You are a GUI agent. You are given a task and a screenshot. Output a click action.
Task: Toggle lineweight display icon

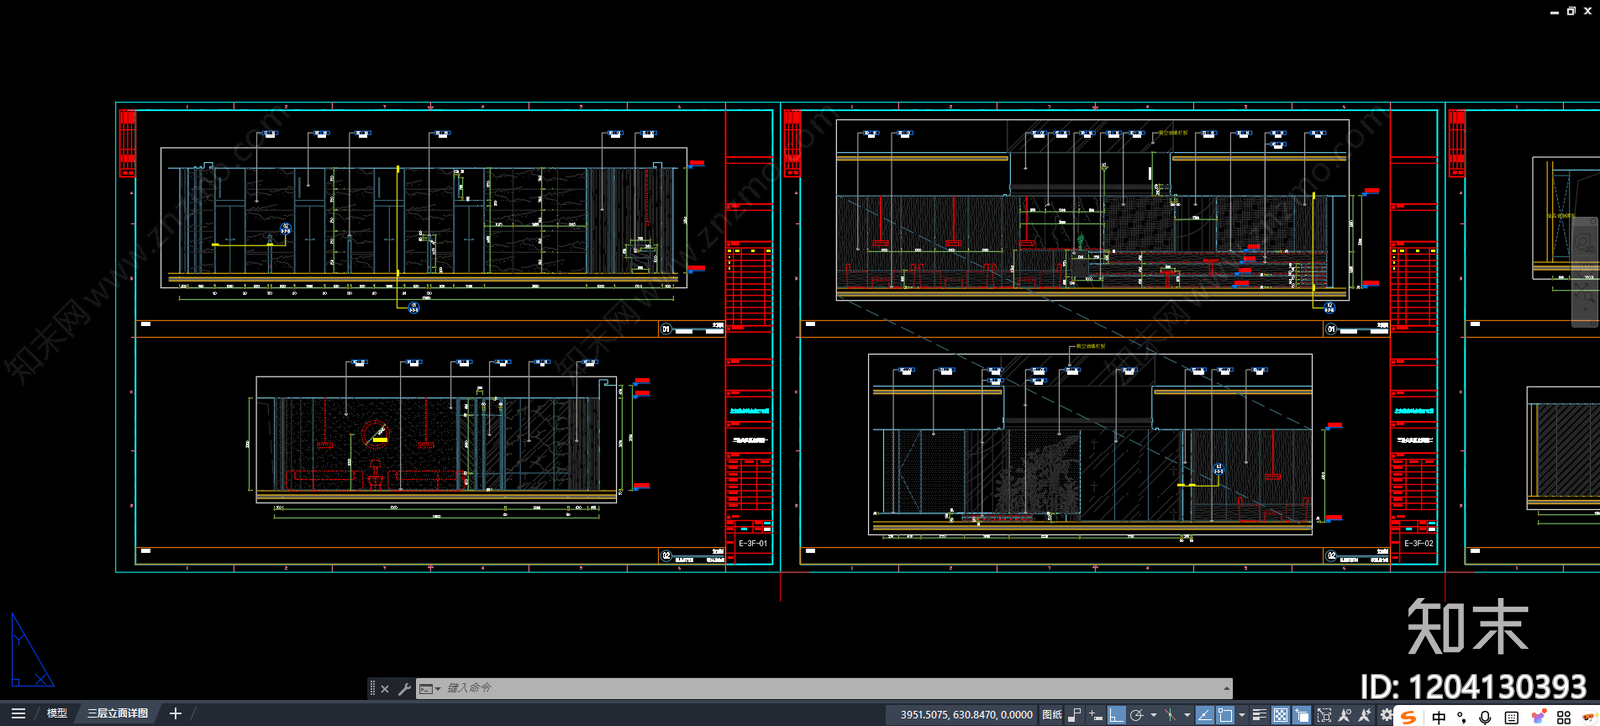pos(1260,715)
